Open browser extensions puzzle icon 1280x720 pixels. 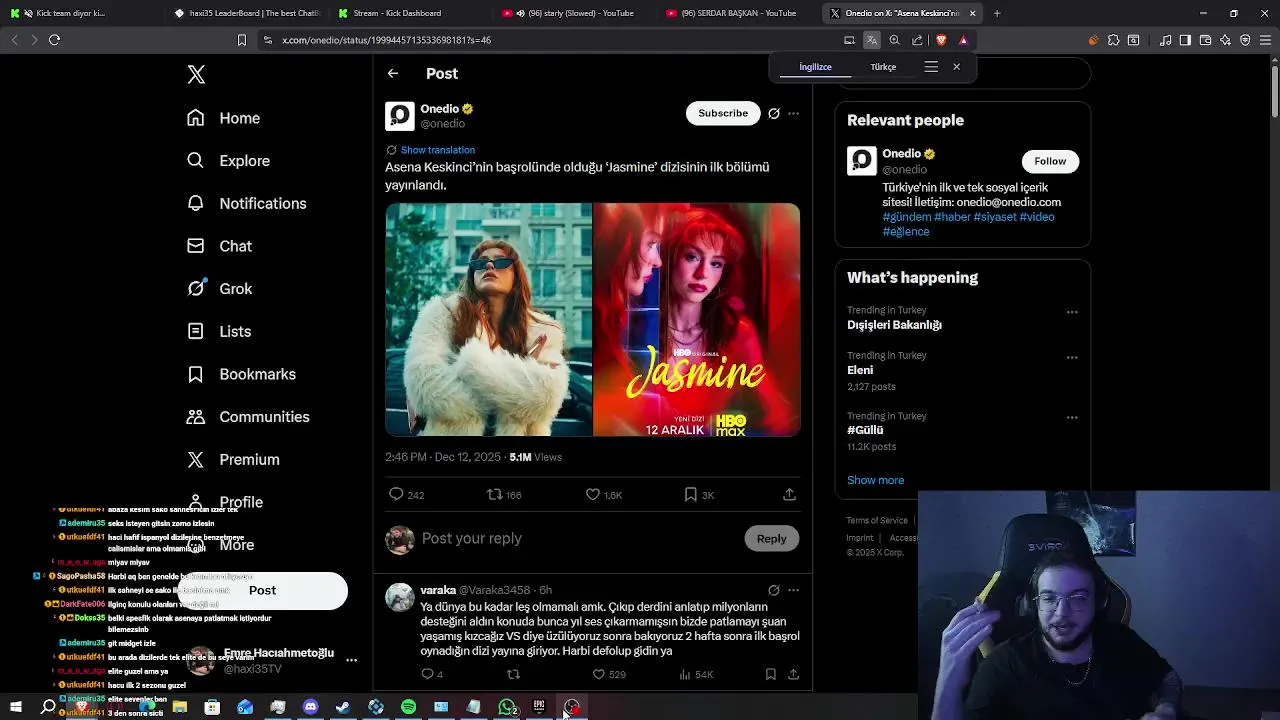1114,40
